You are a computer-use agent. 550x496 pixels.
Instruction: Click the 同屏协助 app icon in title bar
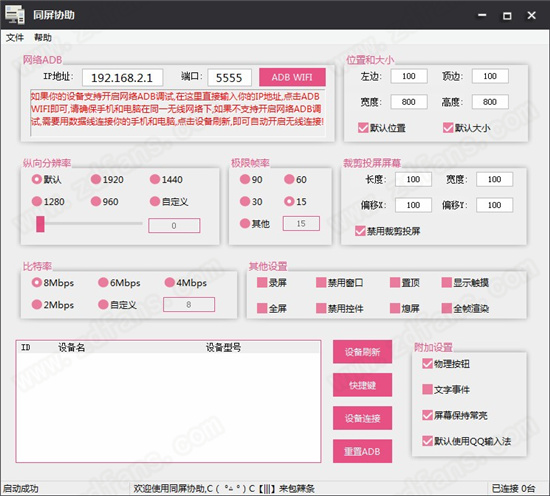click(15, 15)
